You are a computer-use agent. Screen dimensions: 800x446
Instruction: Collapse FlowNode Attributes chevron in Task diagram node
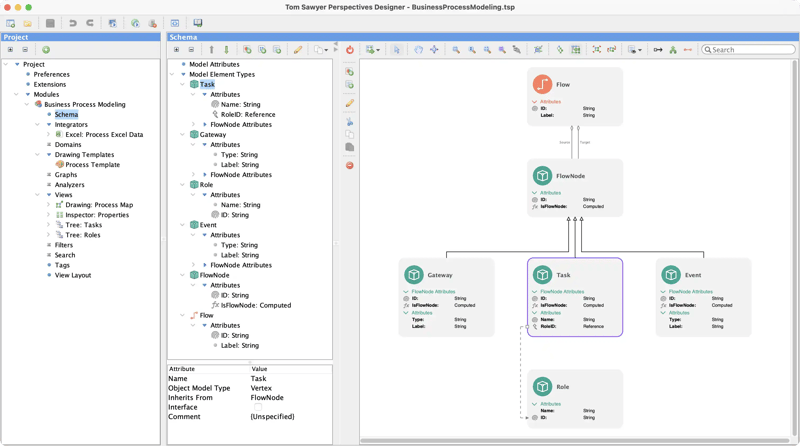(x=535, y=292)
